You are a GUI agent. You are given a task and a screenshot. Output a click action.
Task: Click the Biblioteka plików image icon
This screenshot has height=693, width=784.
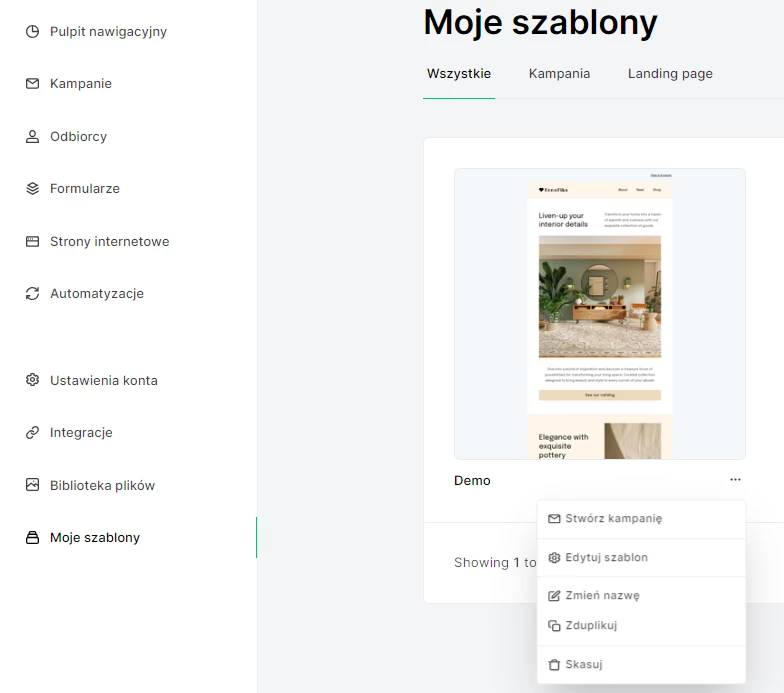coord(32,486)
